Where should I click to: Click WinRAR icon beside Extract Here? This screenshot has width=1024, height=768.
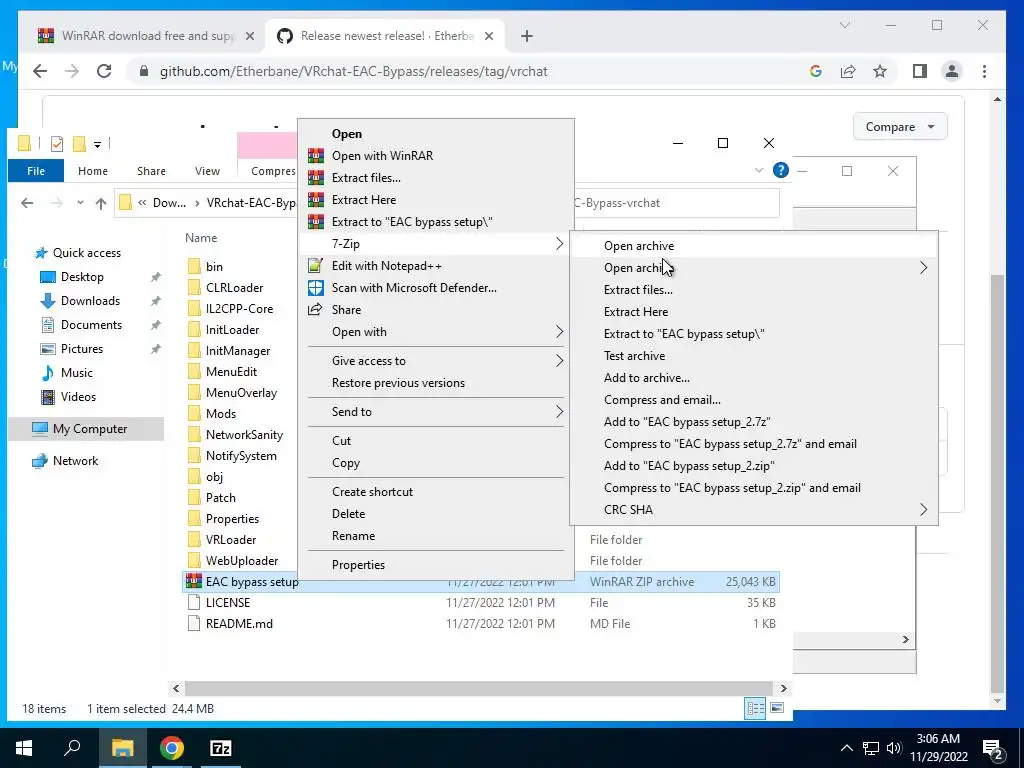(316, 199)
